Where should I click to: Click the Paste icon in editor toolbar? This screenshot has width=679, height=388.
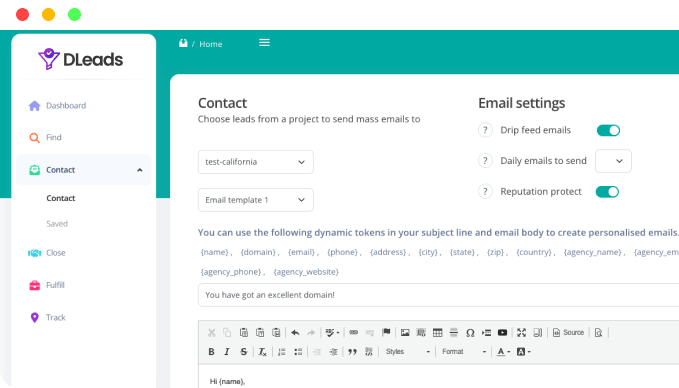coord(244,333)
